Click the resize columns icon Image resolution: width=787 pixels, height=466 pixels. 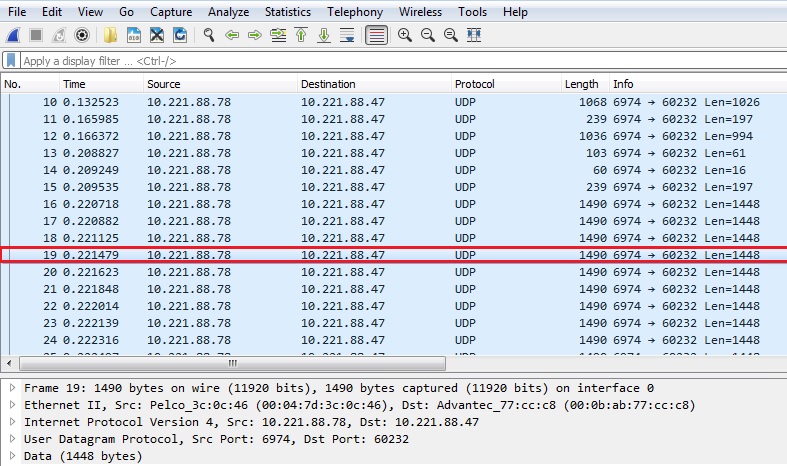click(474, 35)
